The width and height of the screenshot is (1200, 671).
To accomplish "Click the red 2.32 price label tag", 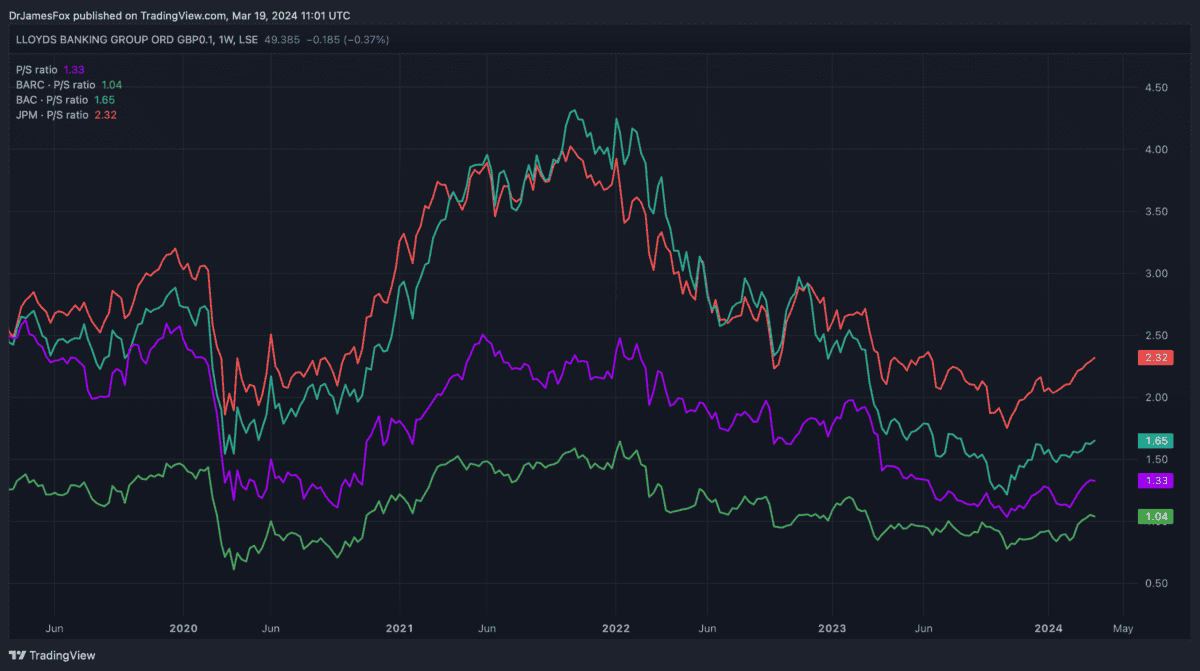I will point(1155,357).
